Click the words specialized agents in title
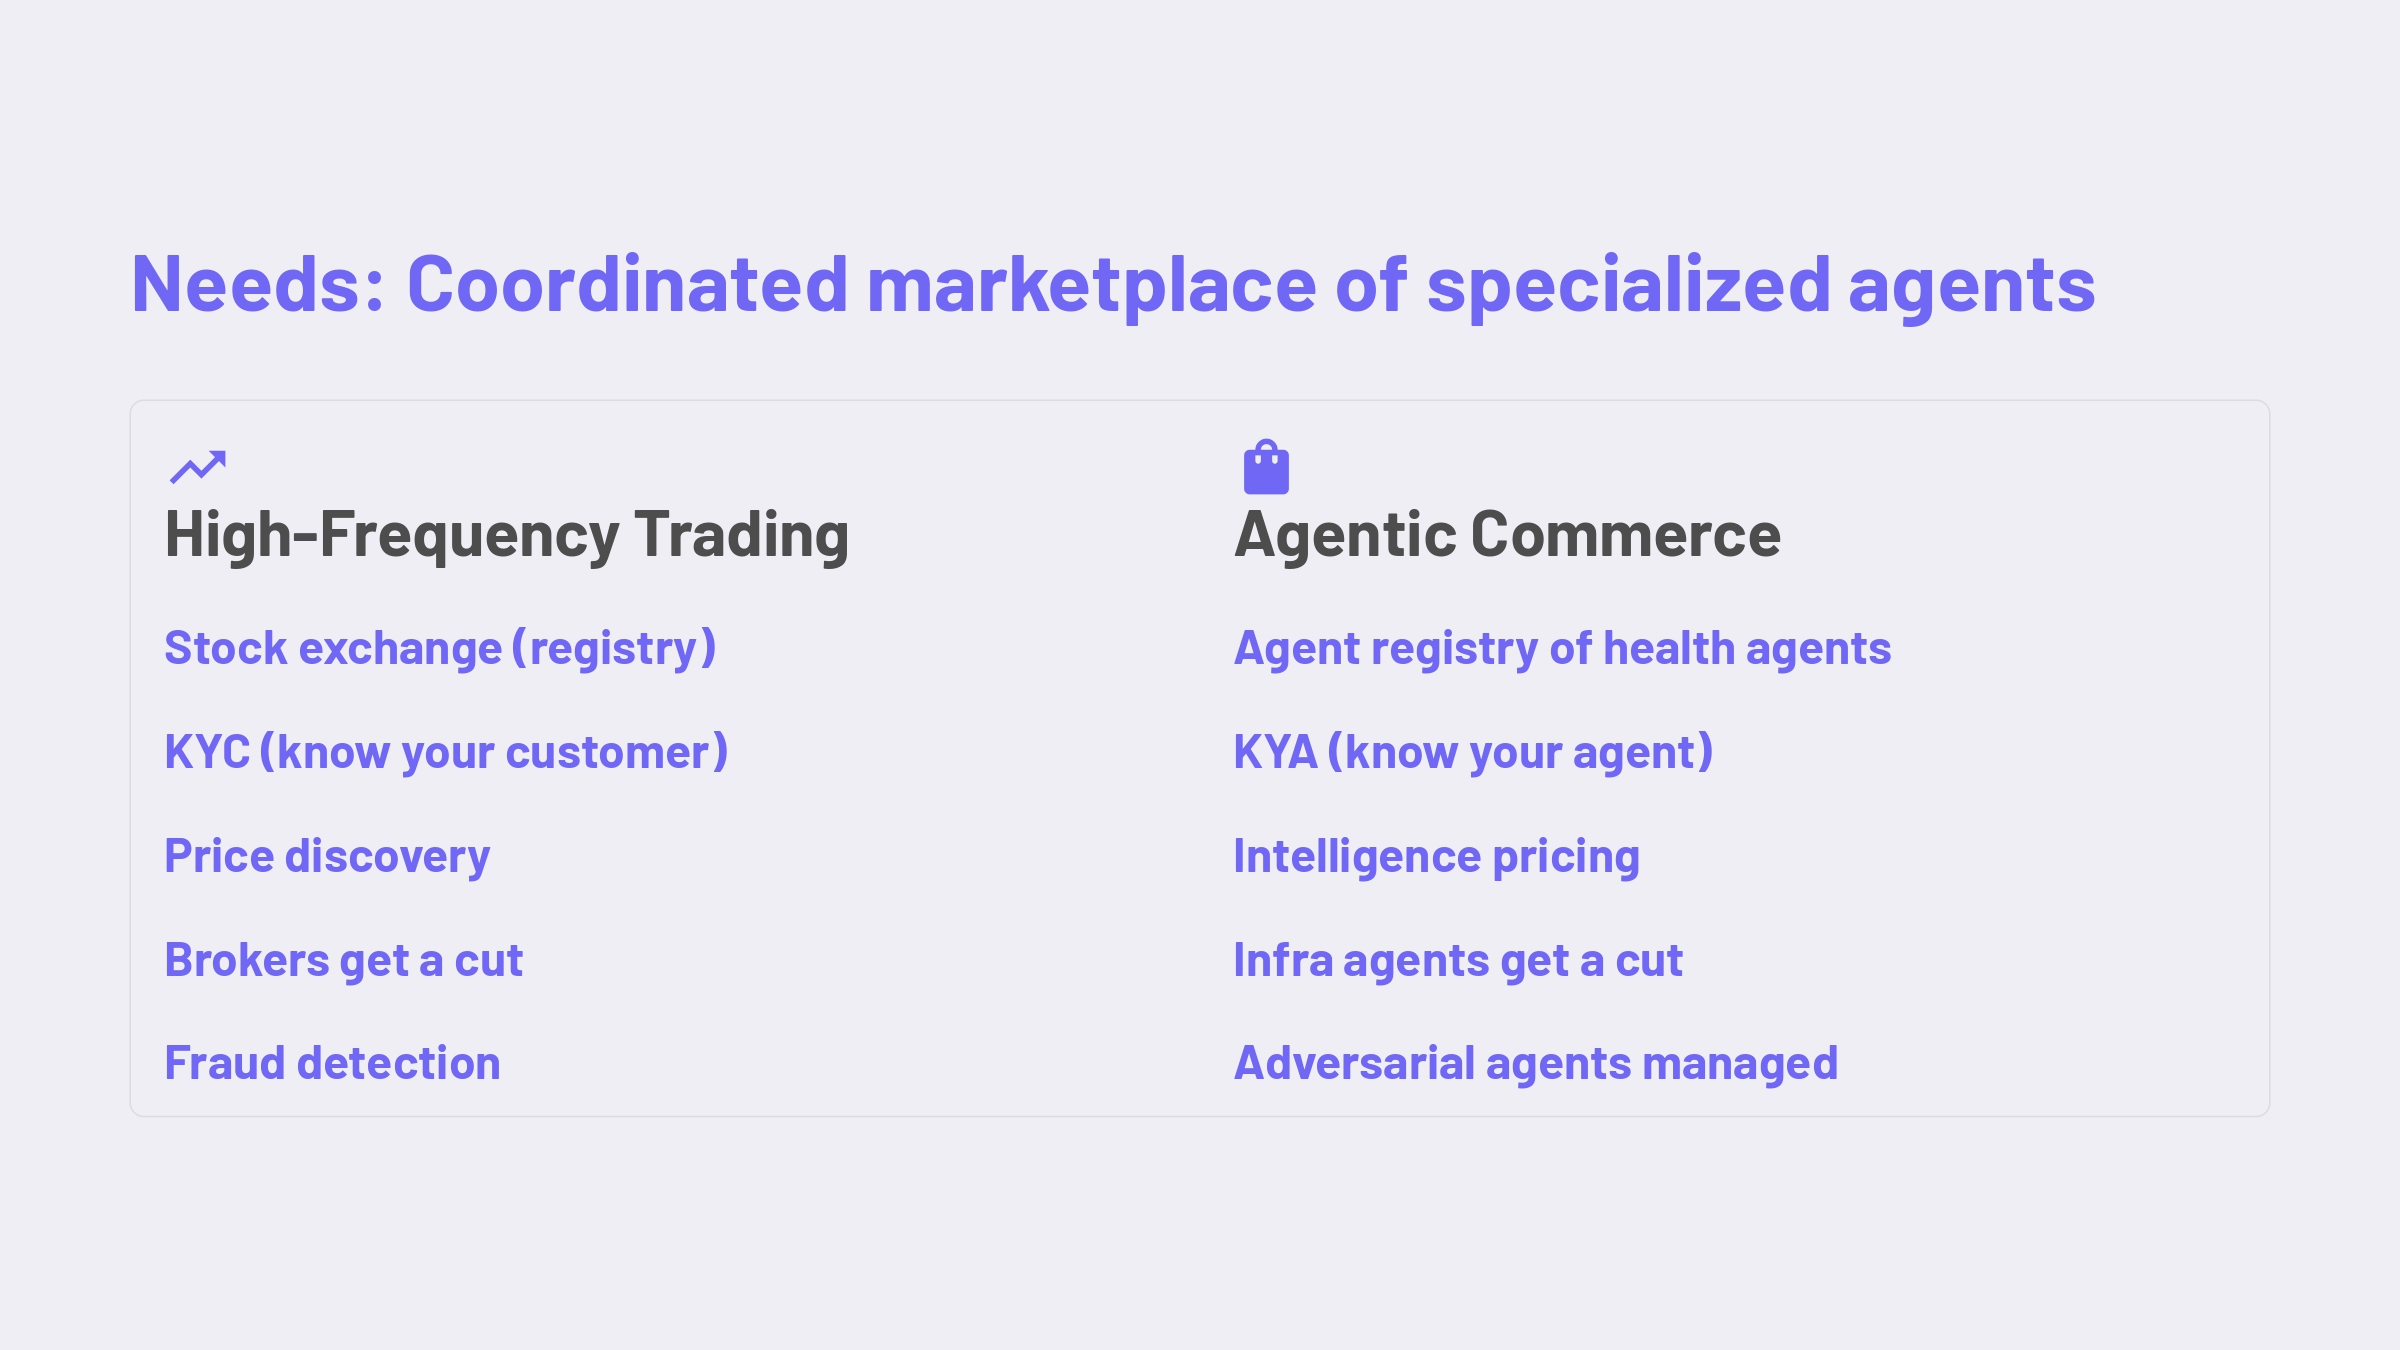The image size is (2400, 1350). [1761, 286]
